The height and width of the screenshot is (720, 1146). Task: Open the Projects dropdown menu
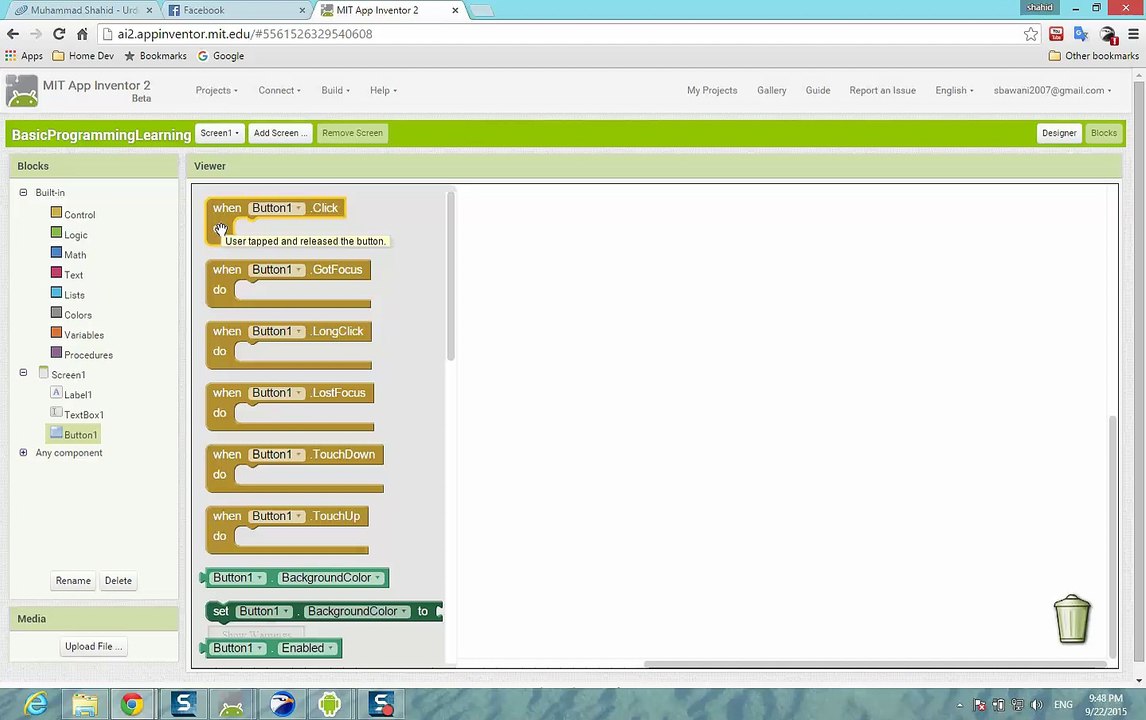[216, 91]
